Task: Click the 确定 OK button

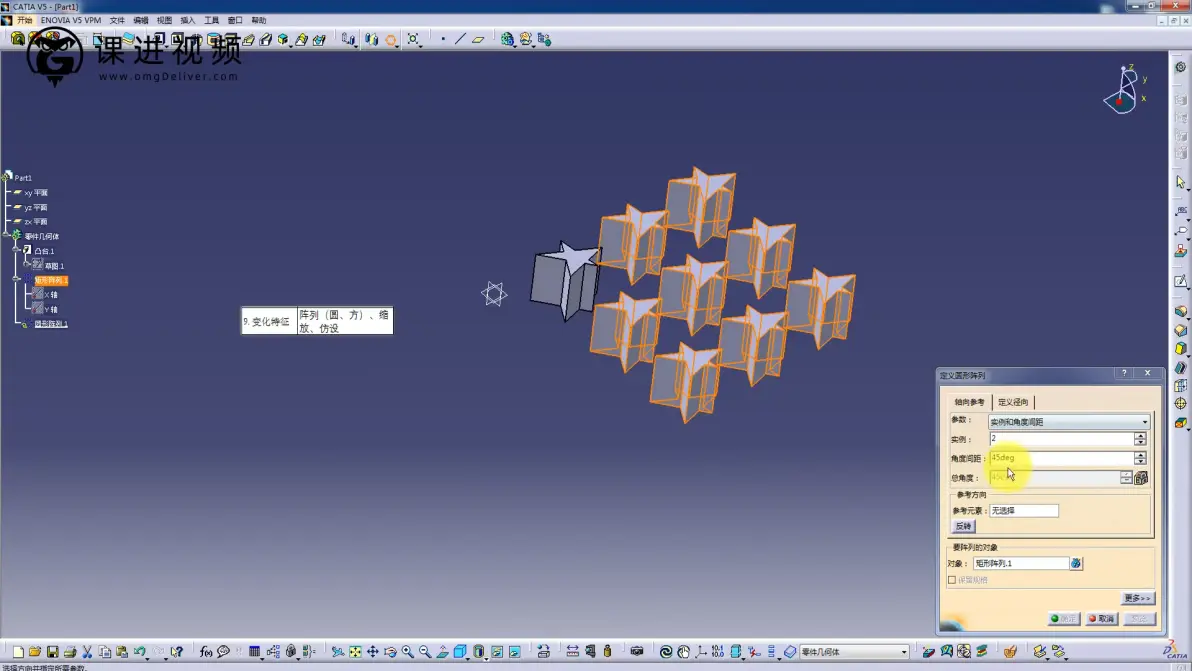Action: pyautogui.click(x=1064, y=619)
